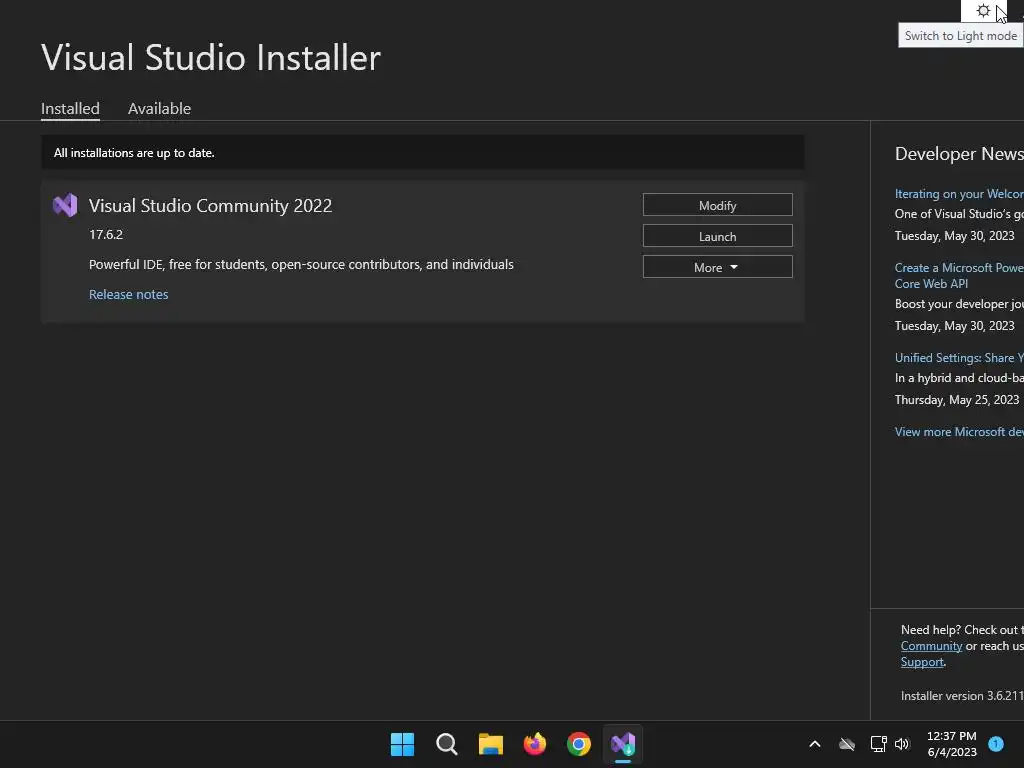
Task: Open Google Chrome from taskbar
Action: click(579, 744)
